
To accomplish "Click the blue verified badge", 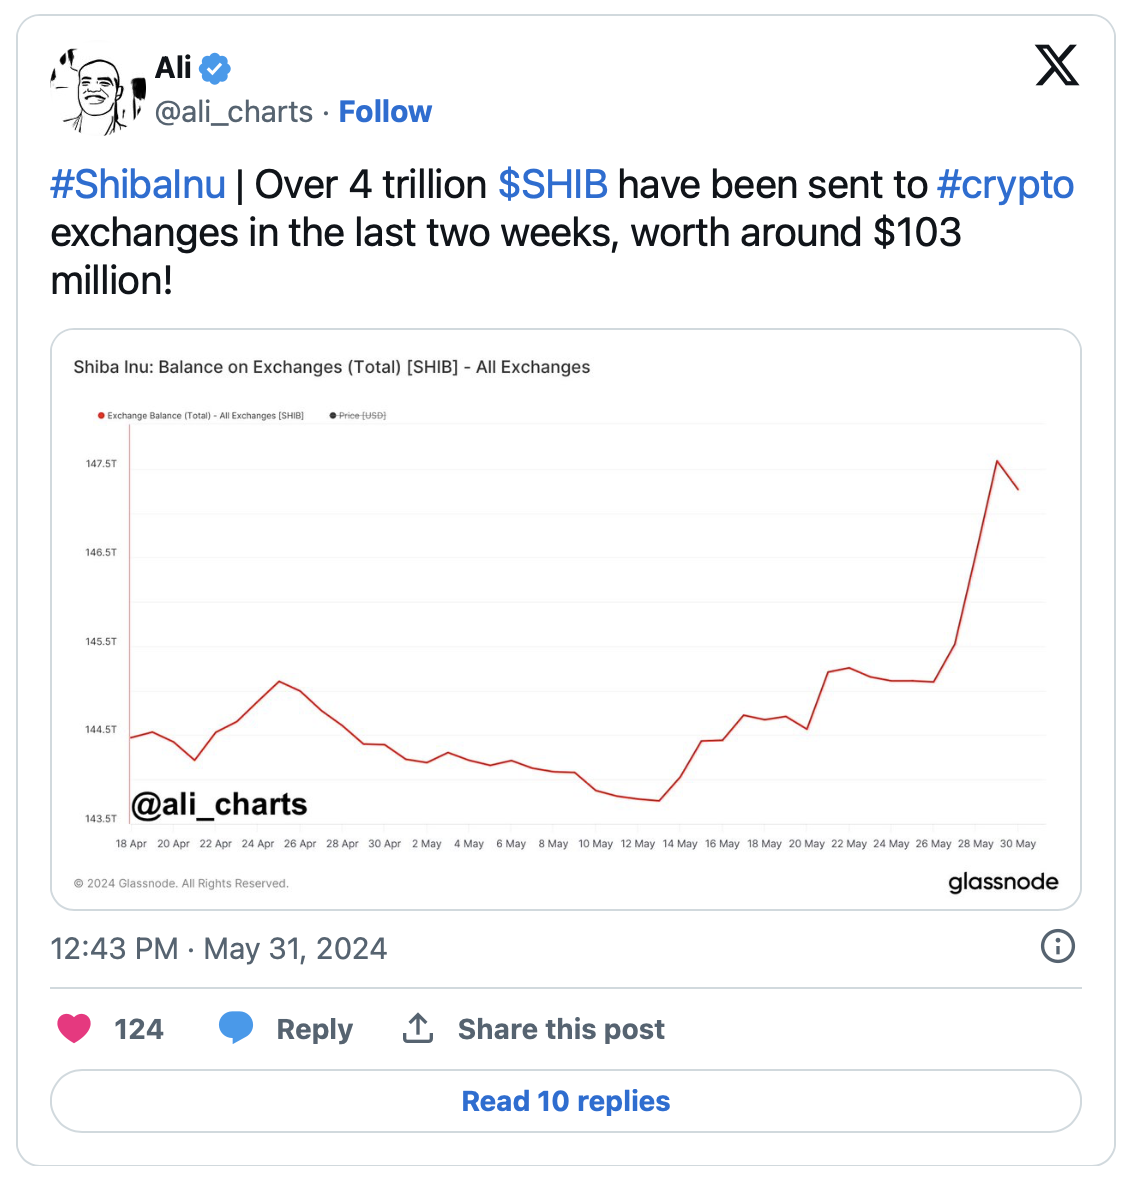I will [215, 68].
